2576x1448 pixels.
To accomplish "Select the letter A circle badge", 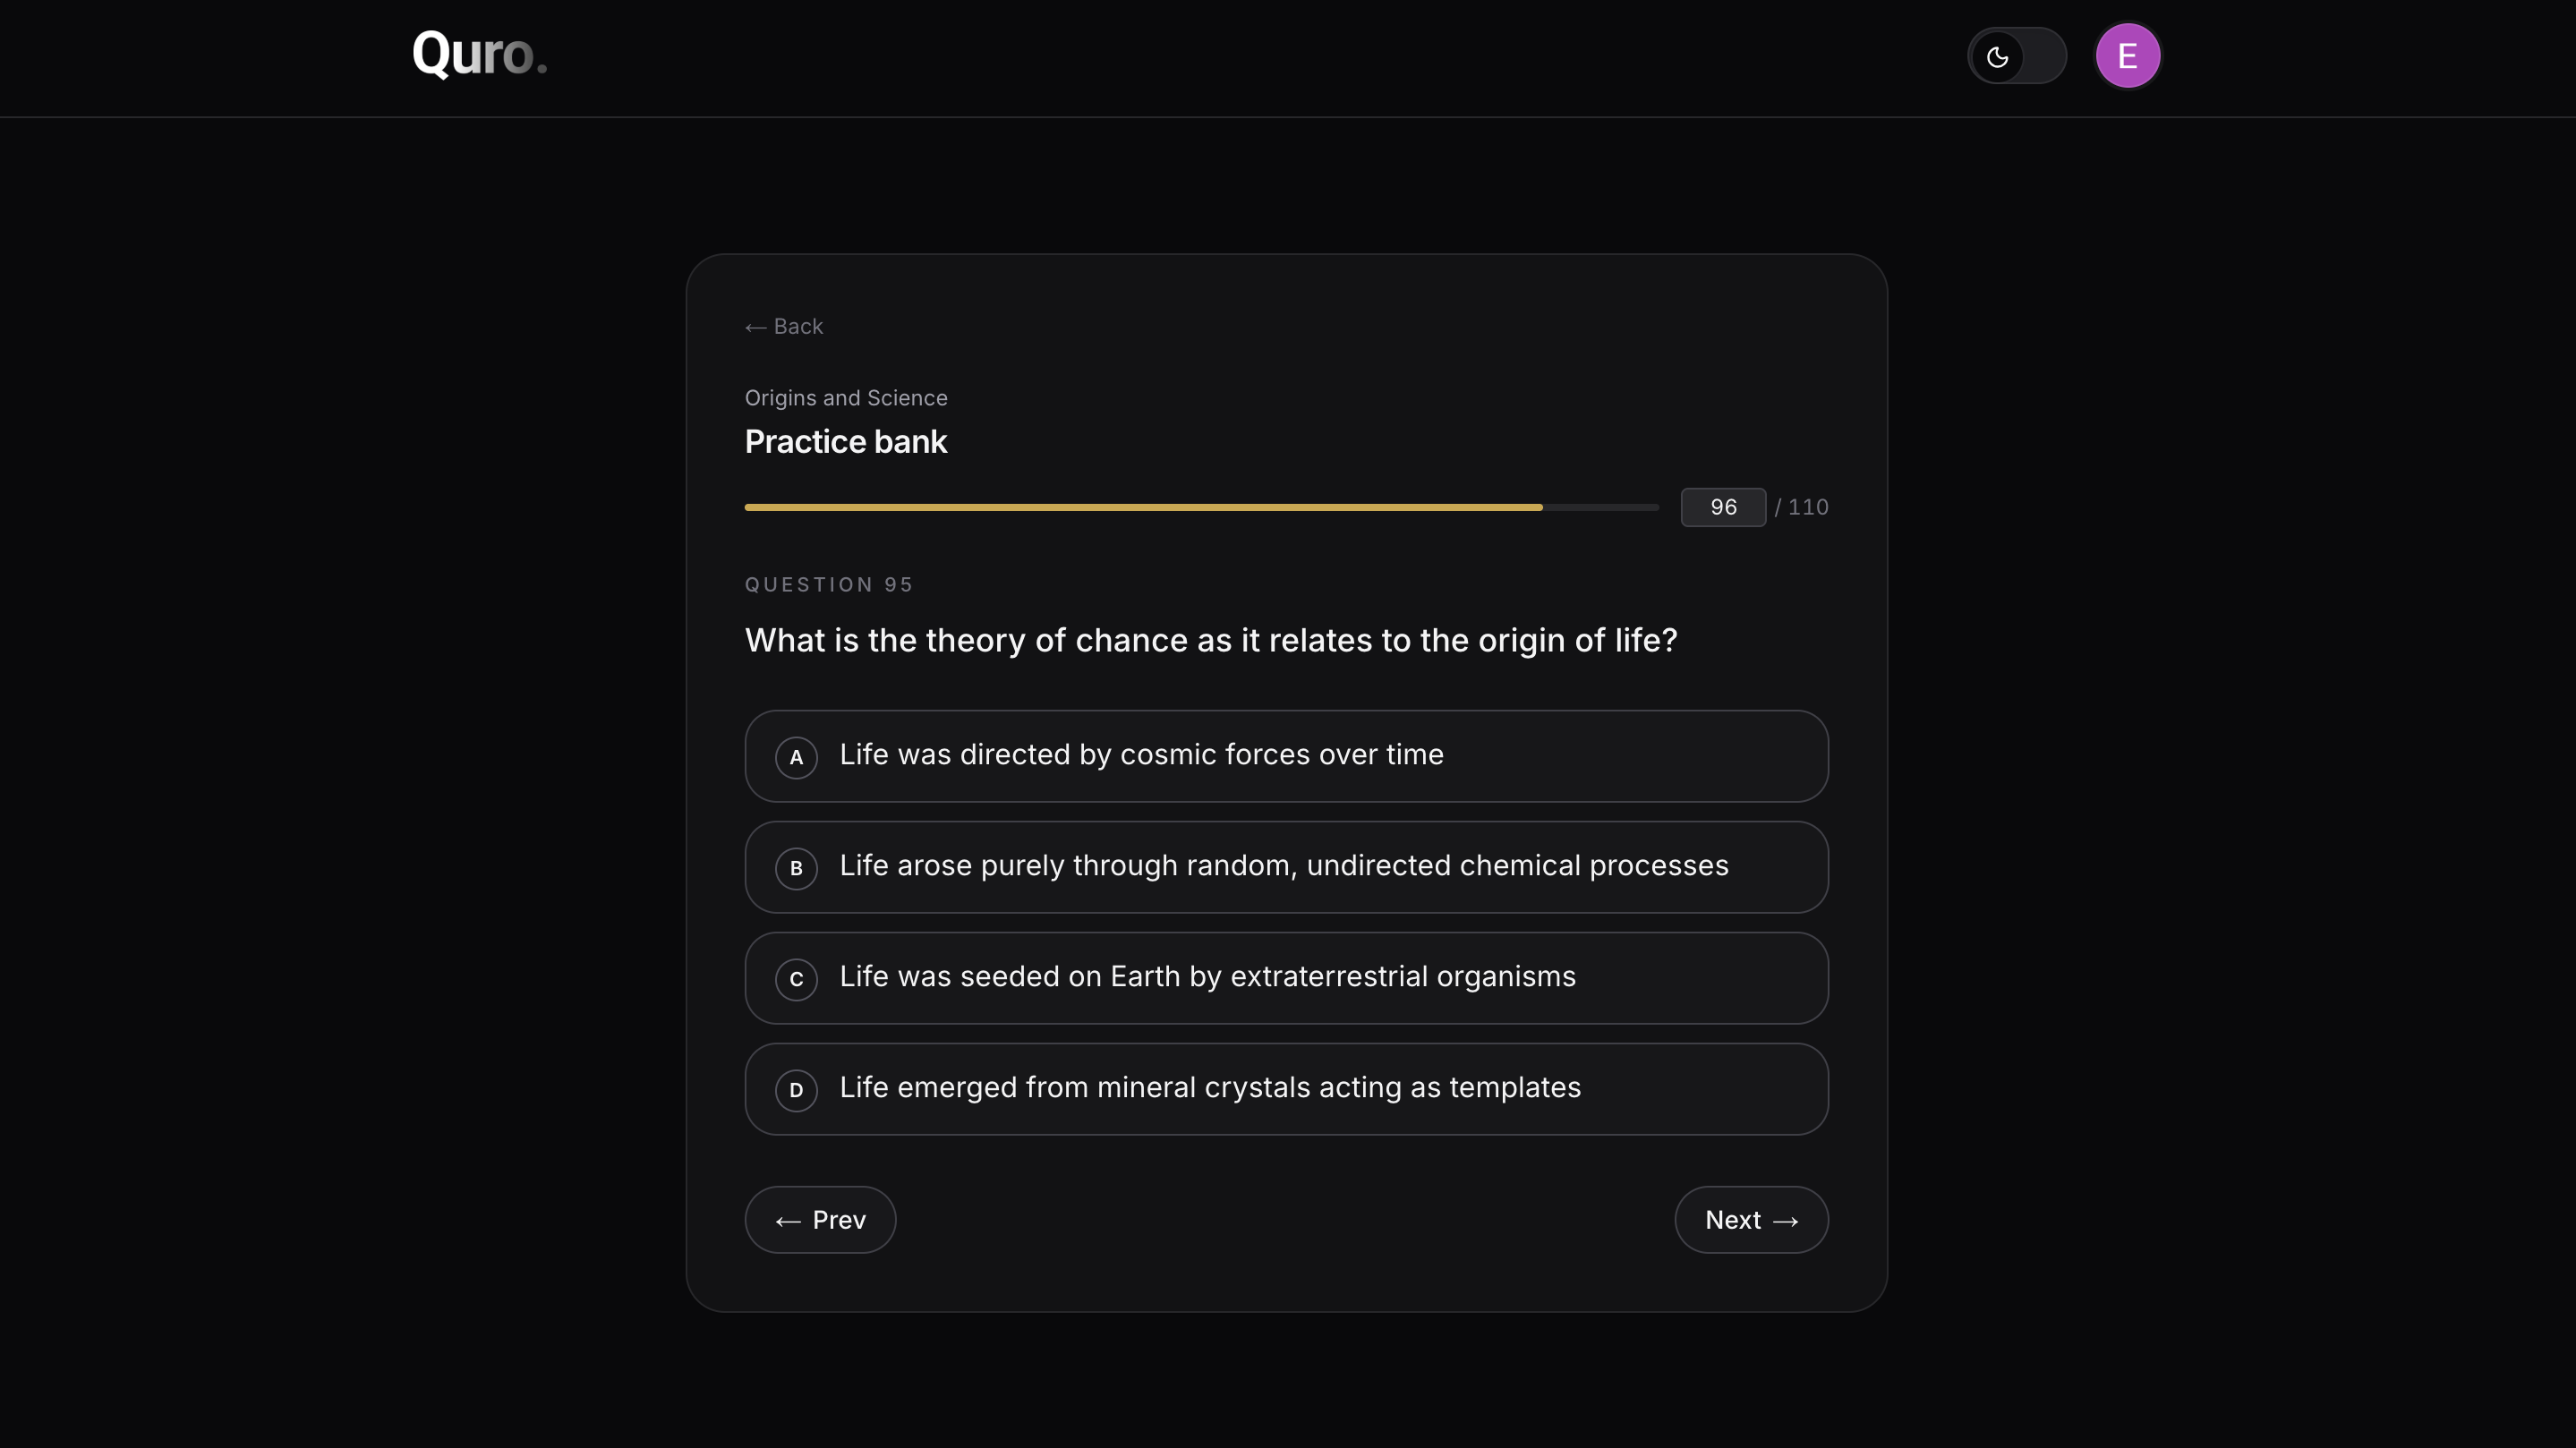I will (796, 757).
